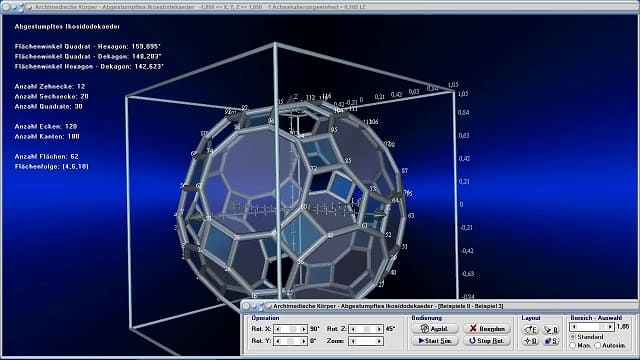Click 'Flächenwinkel Hexagon - Dekagon' line
Image resolution: width=640 pixels, height=360 pixels.
click(89, 66)
